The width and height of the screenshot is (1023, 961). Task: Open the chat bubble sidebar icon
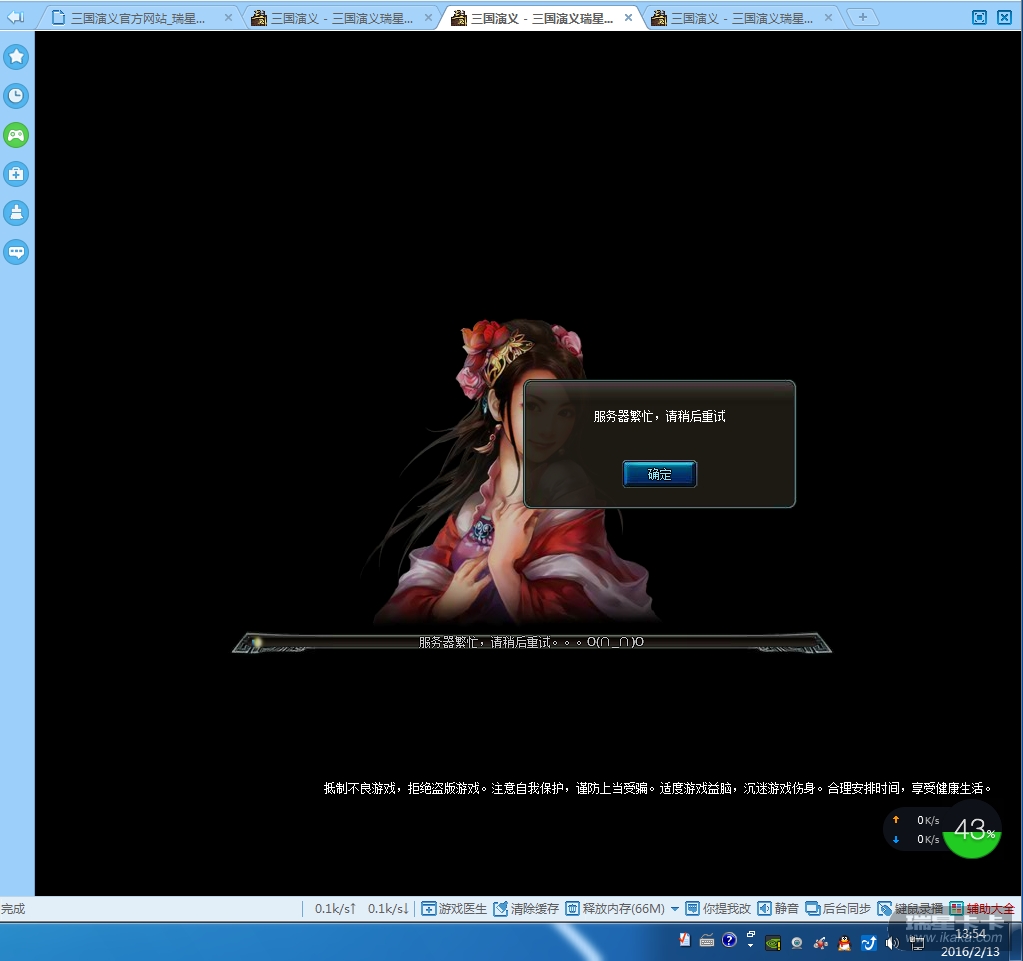(x=16, y=252)
